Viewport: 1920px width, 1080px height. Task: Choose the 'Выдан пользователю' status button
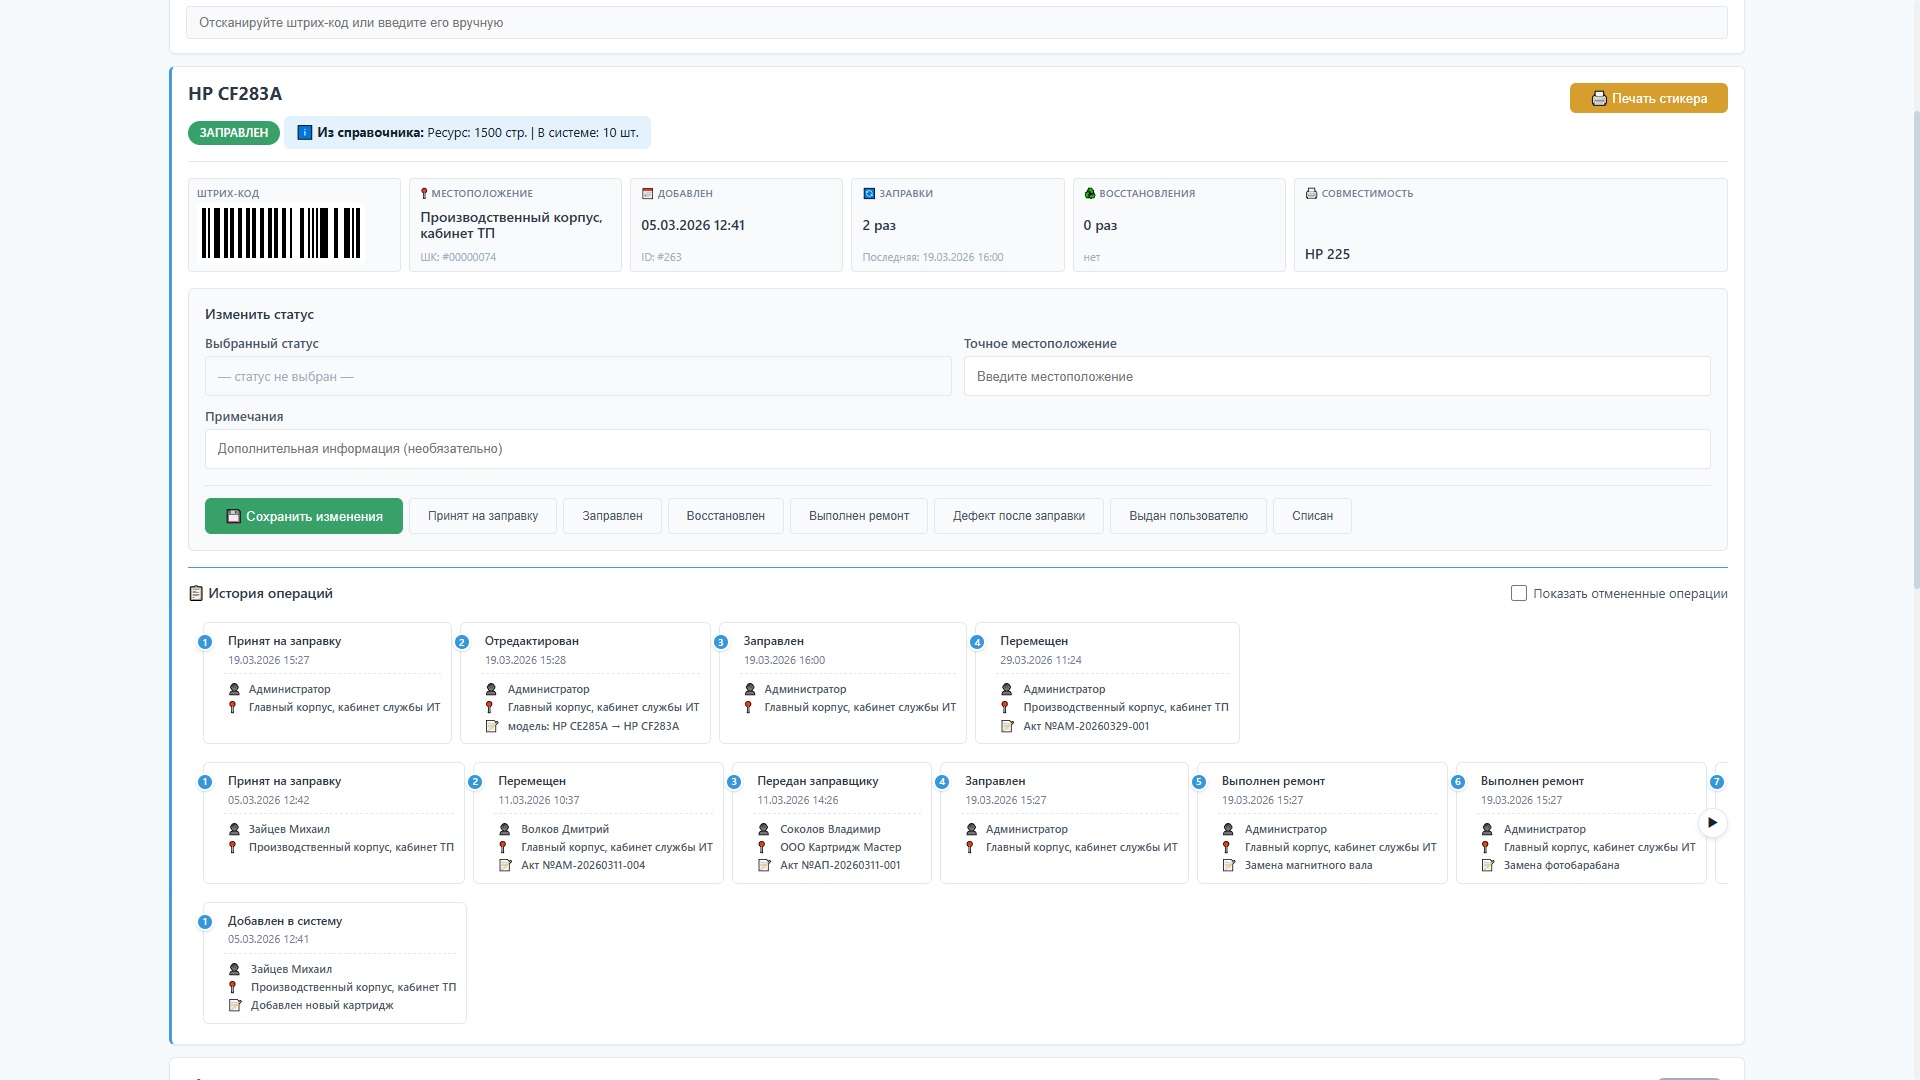[1188, 516]
